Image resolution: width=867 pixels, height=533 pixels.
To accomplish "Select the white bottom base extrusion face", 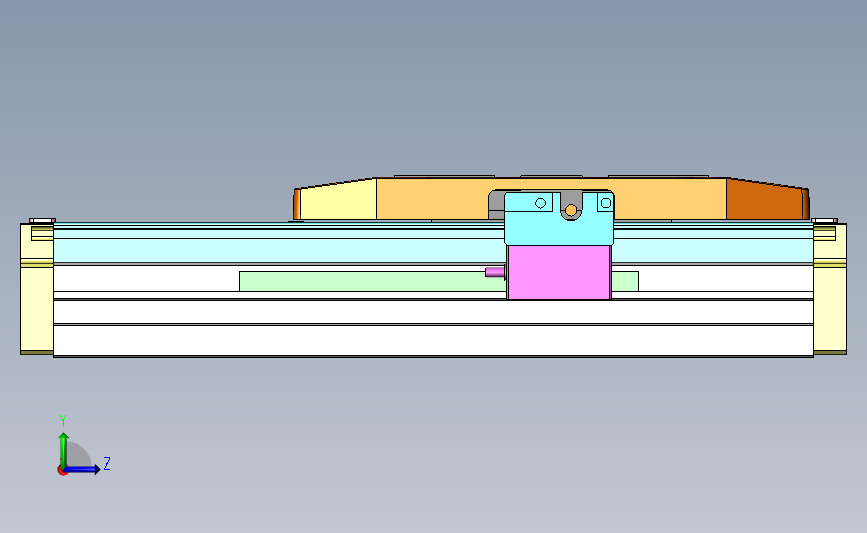I will (x=434, y=341).
